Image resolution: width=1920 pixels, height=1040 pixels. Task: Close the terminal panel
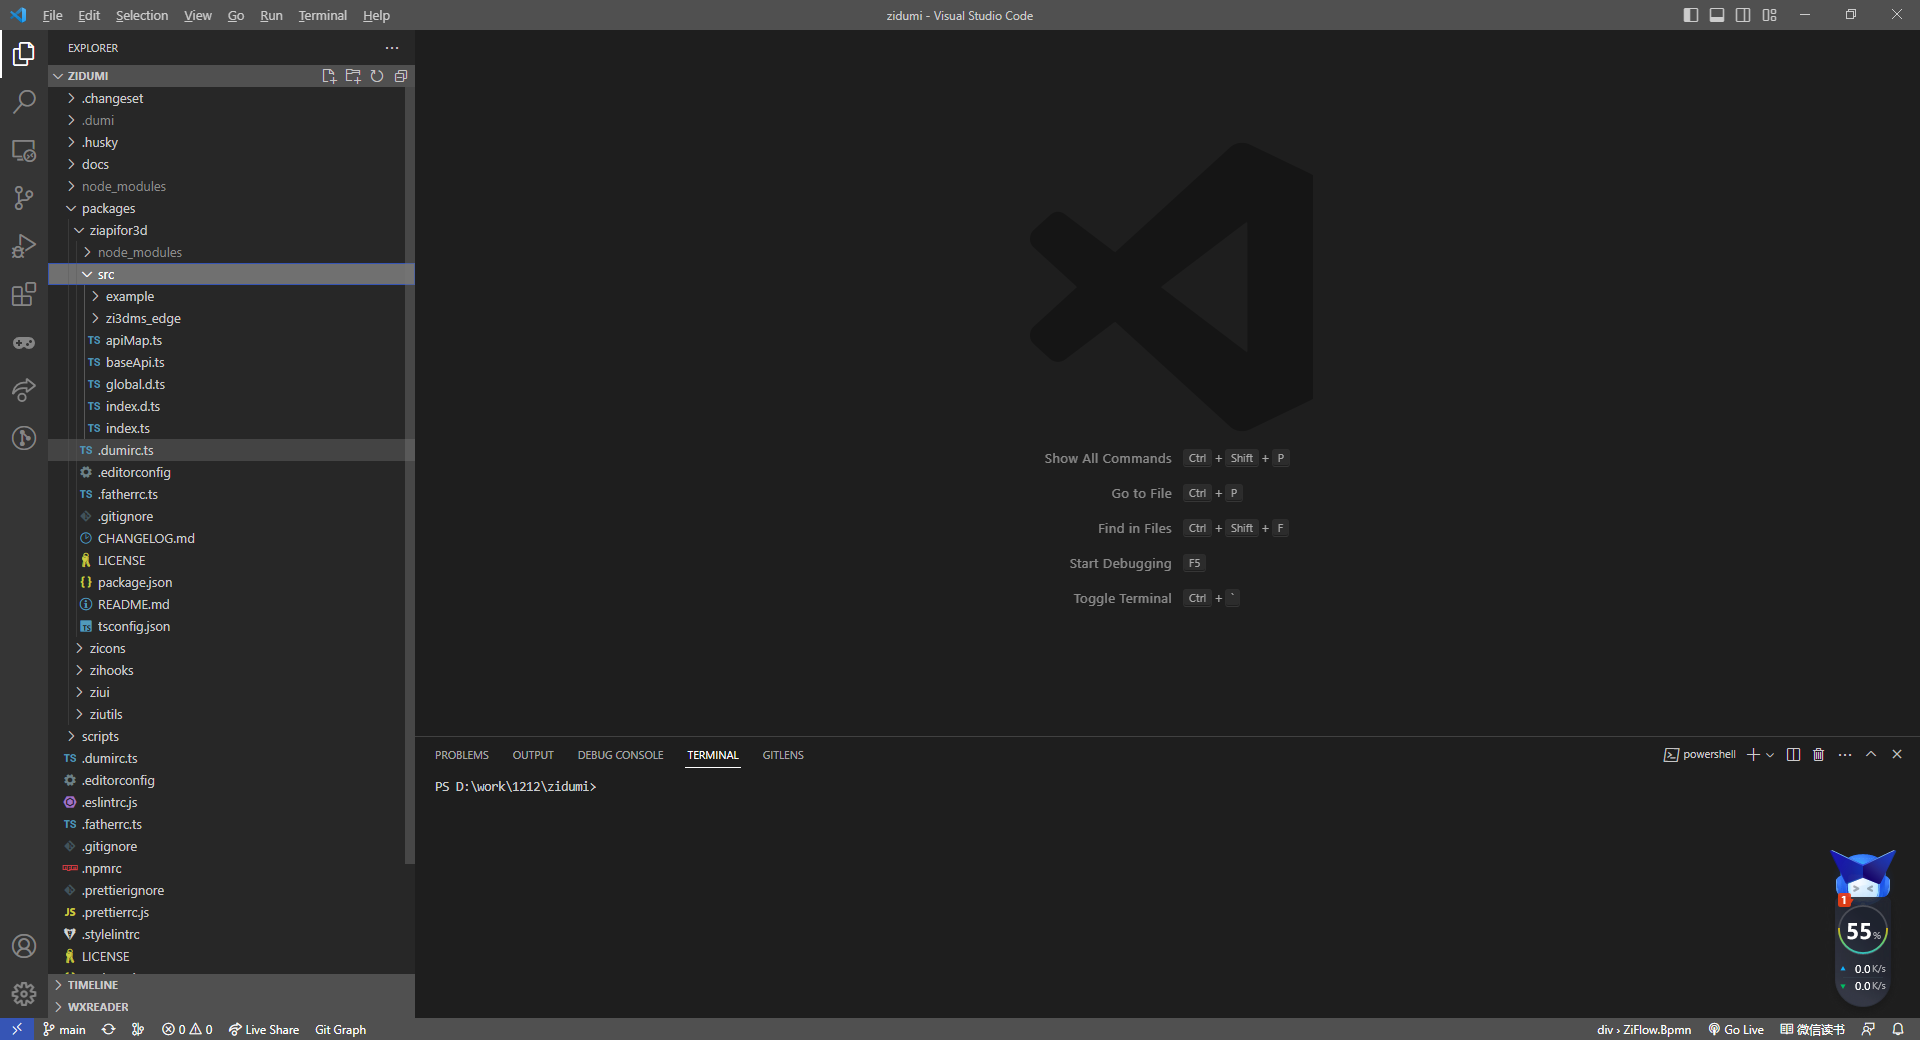pos(1897,755)
